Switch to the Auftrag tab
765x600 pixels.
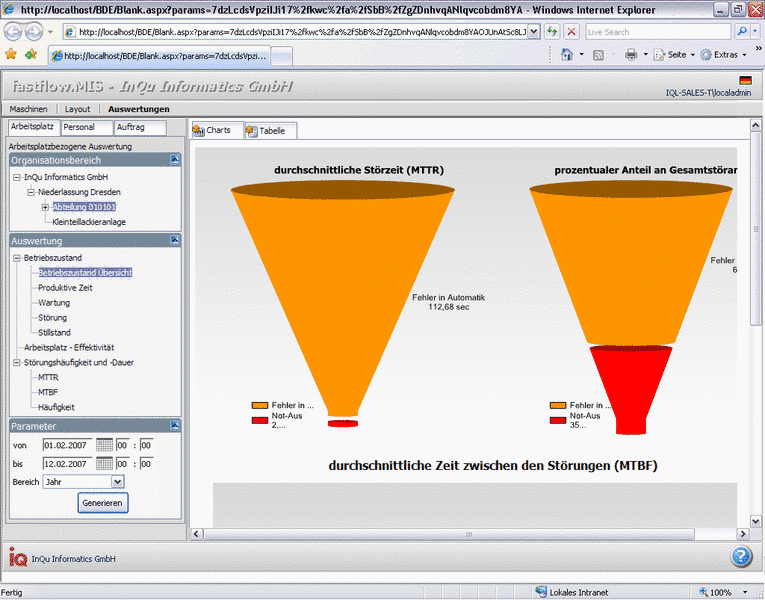pyautogui.click(x=140, y=127)
